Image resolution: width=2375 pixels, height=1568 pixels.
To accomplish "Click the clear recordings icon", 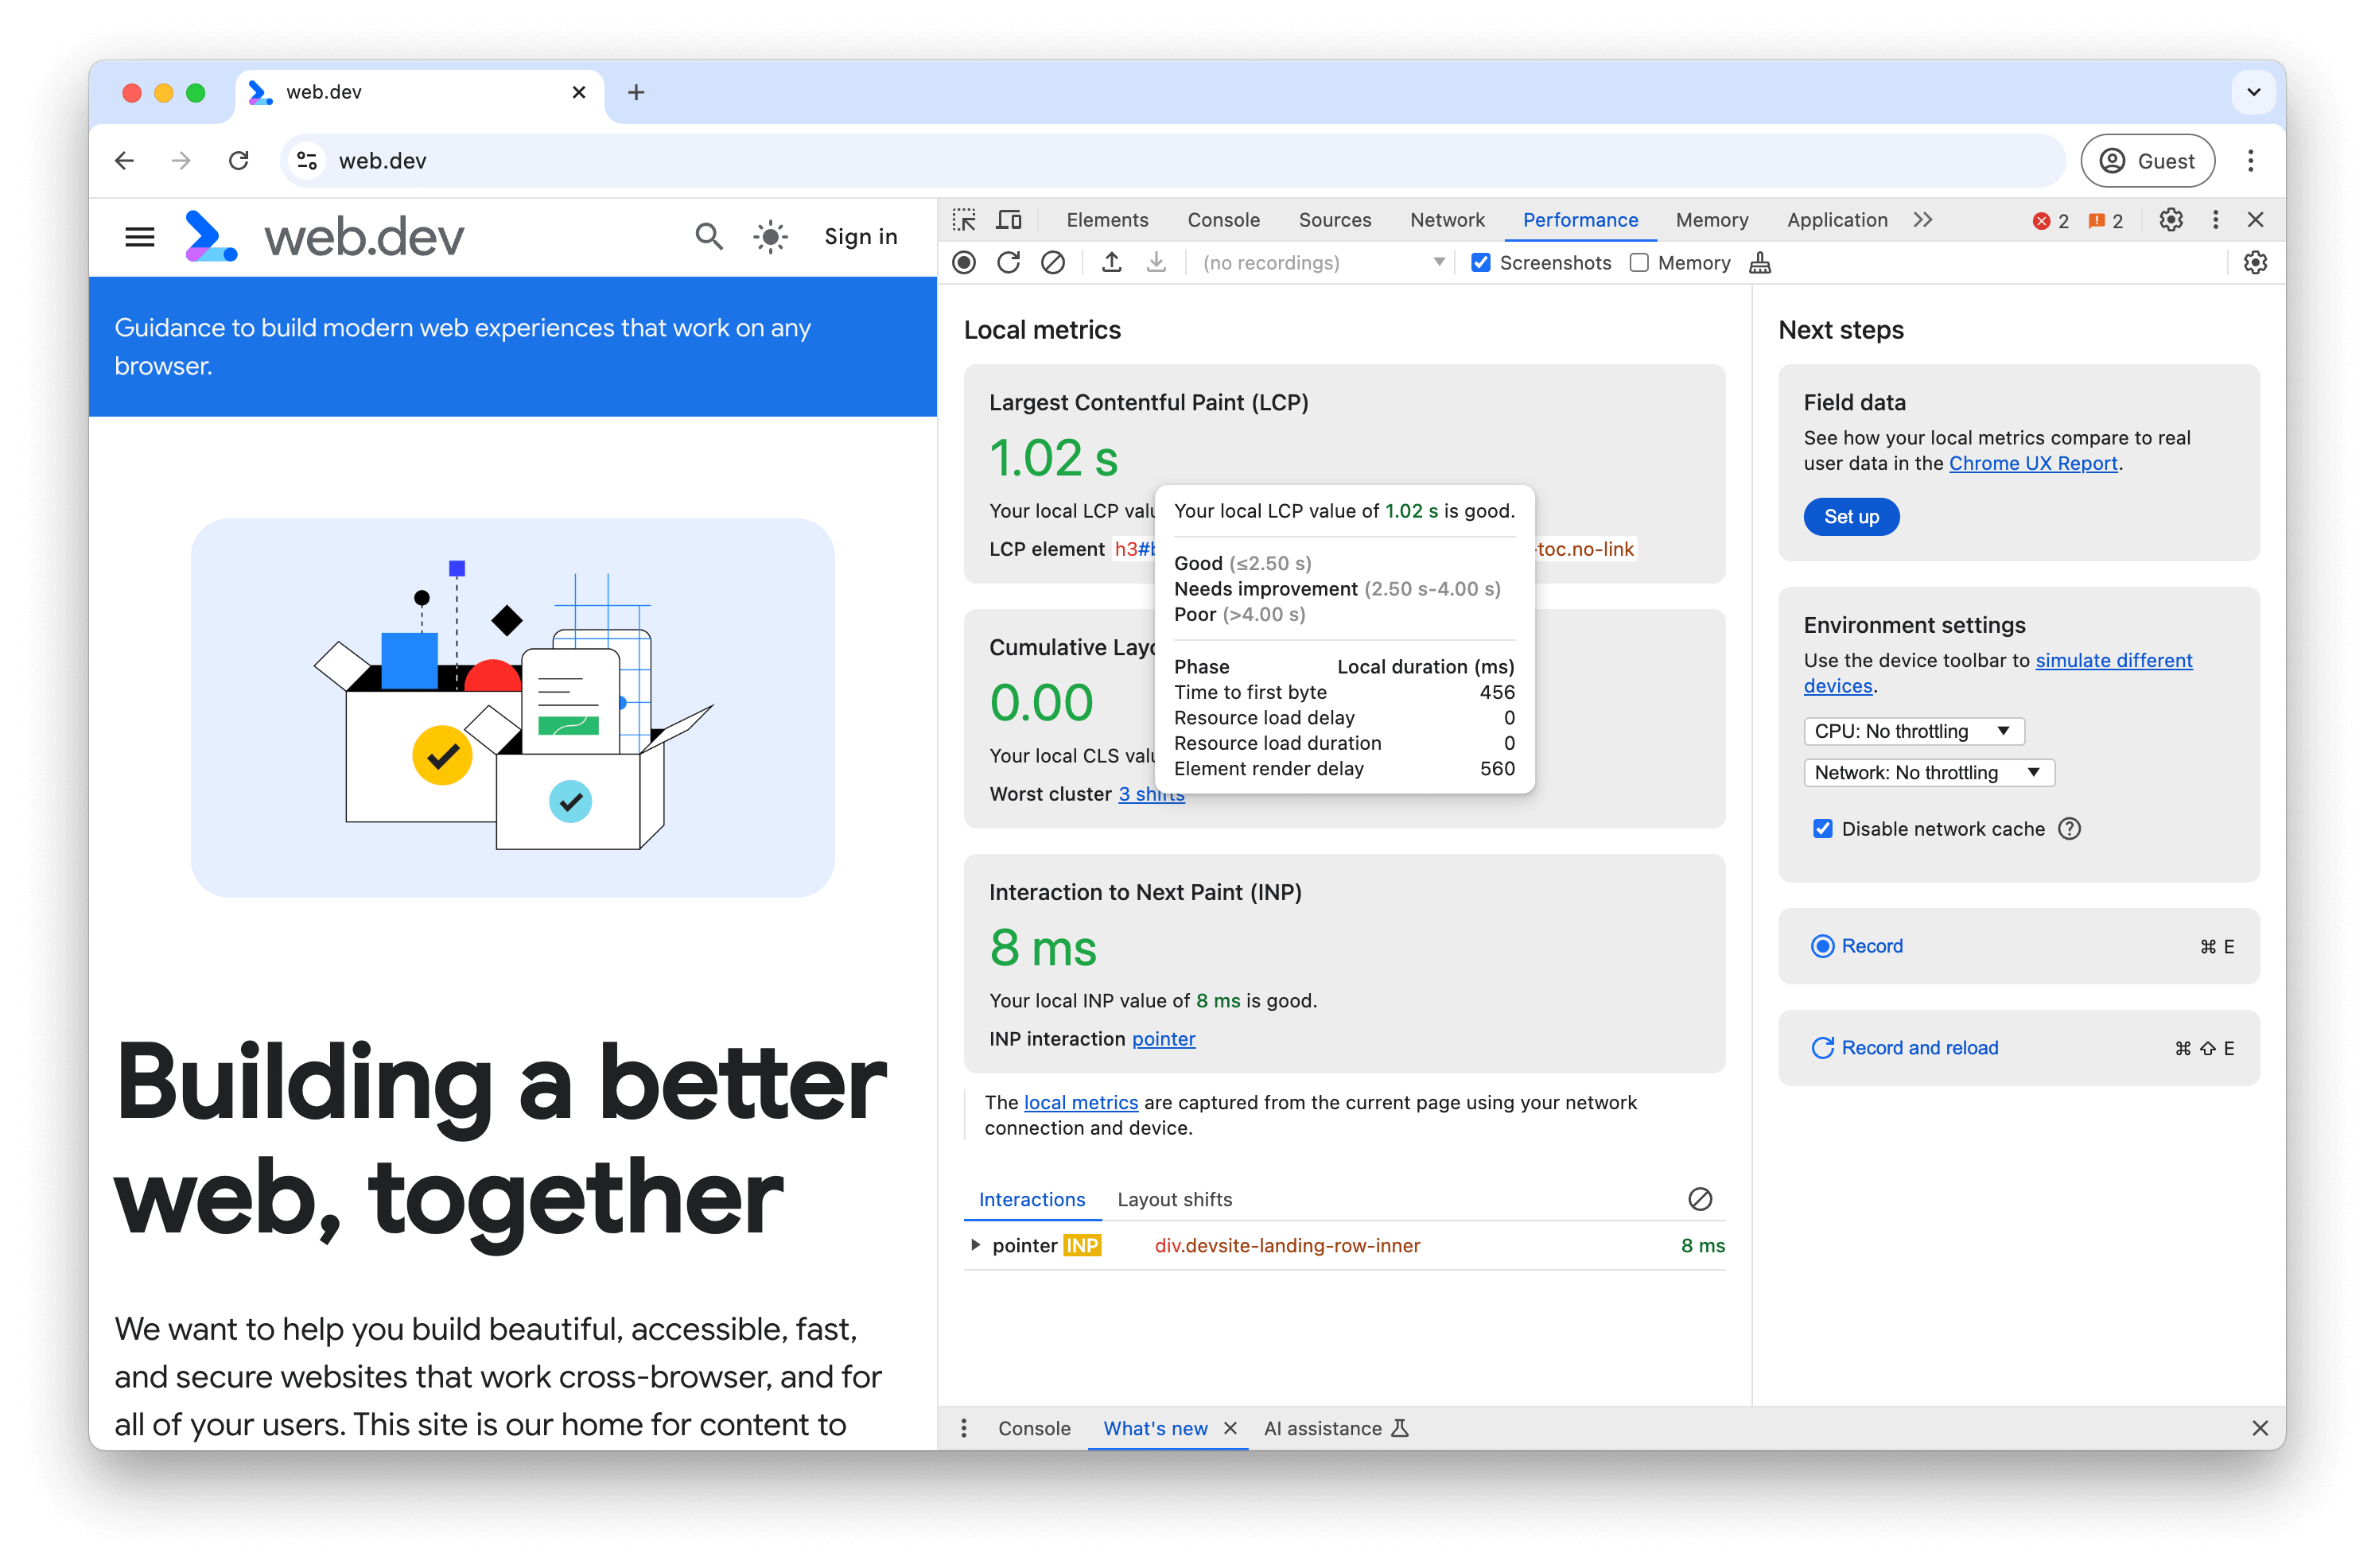I will click(x=1051, y=262).
